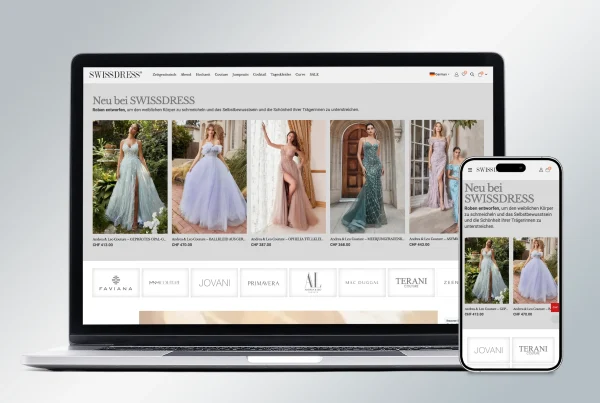Open the blush tulle gown photo on laptop

tap(289, 177)
